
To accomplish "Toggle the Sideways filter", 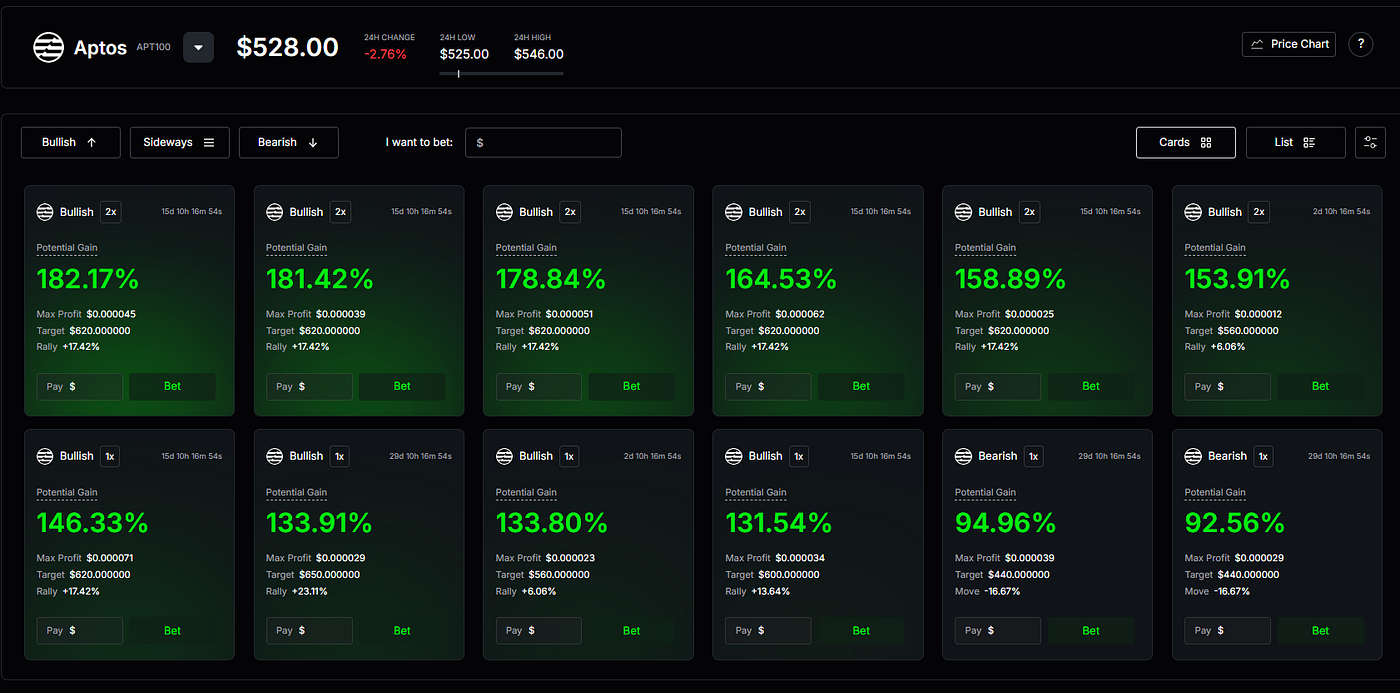I will tap(179, 142).
